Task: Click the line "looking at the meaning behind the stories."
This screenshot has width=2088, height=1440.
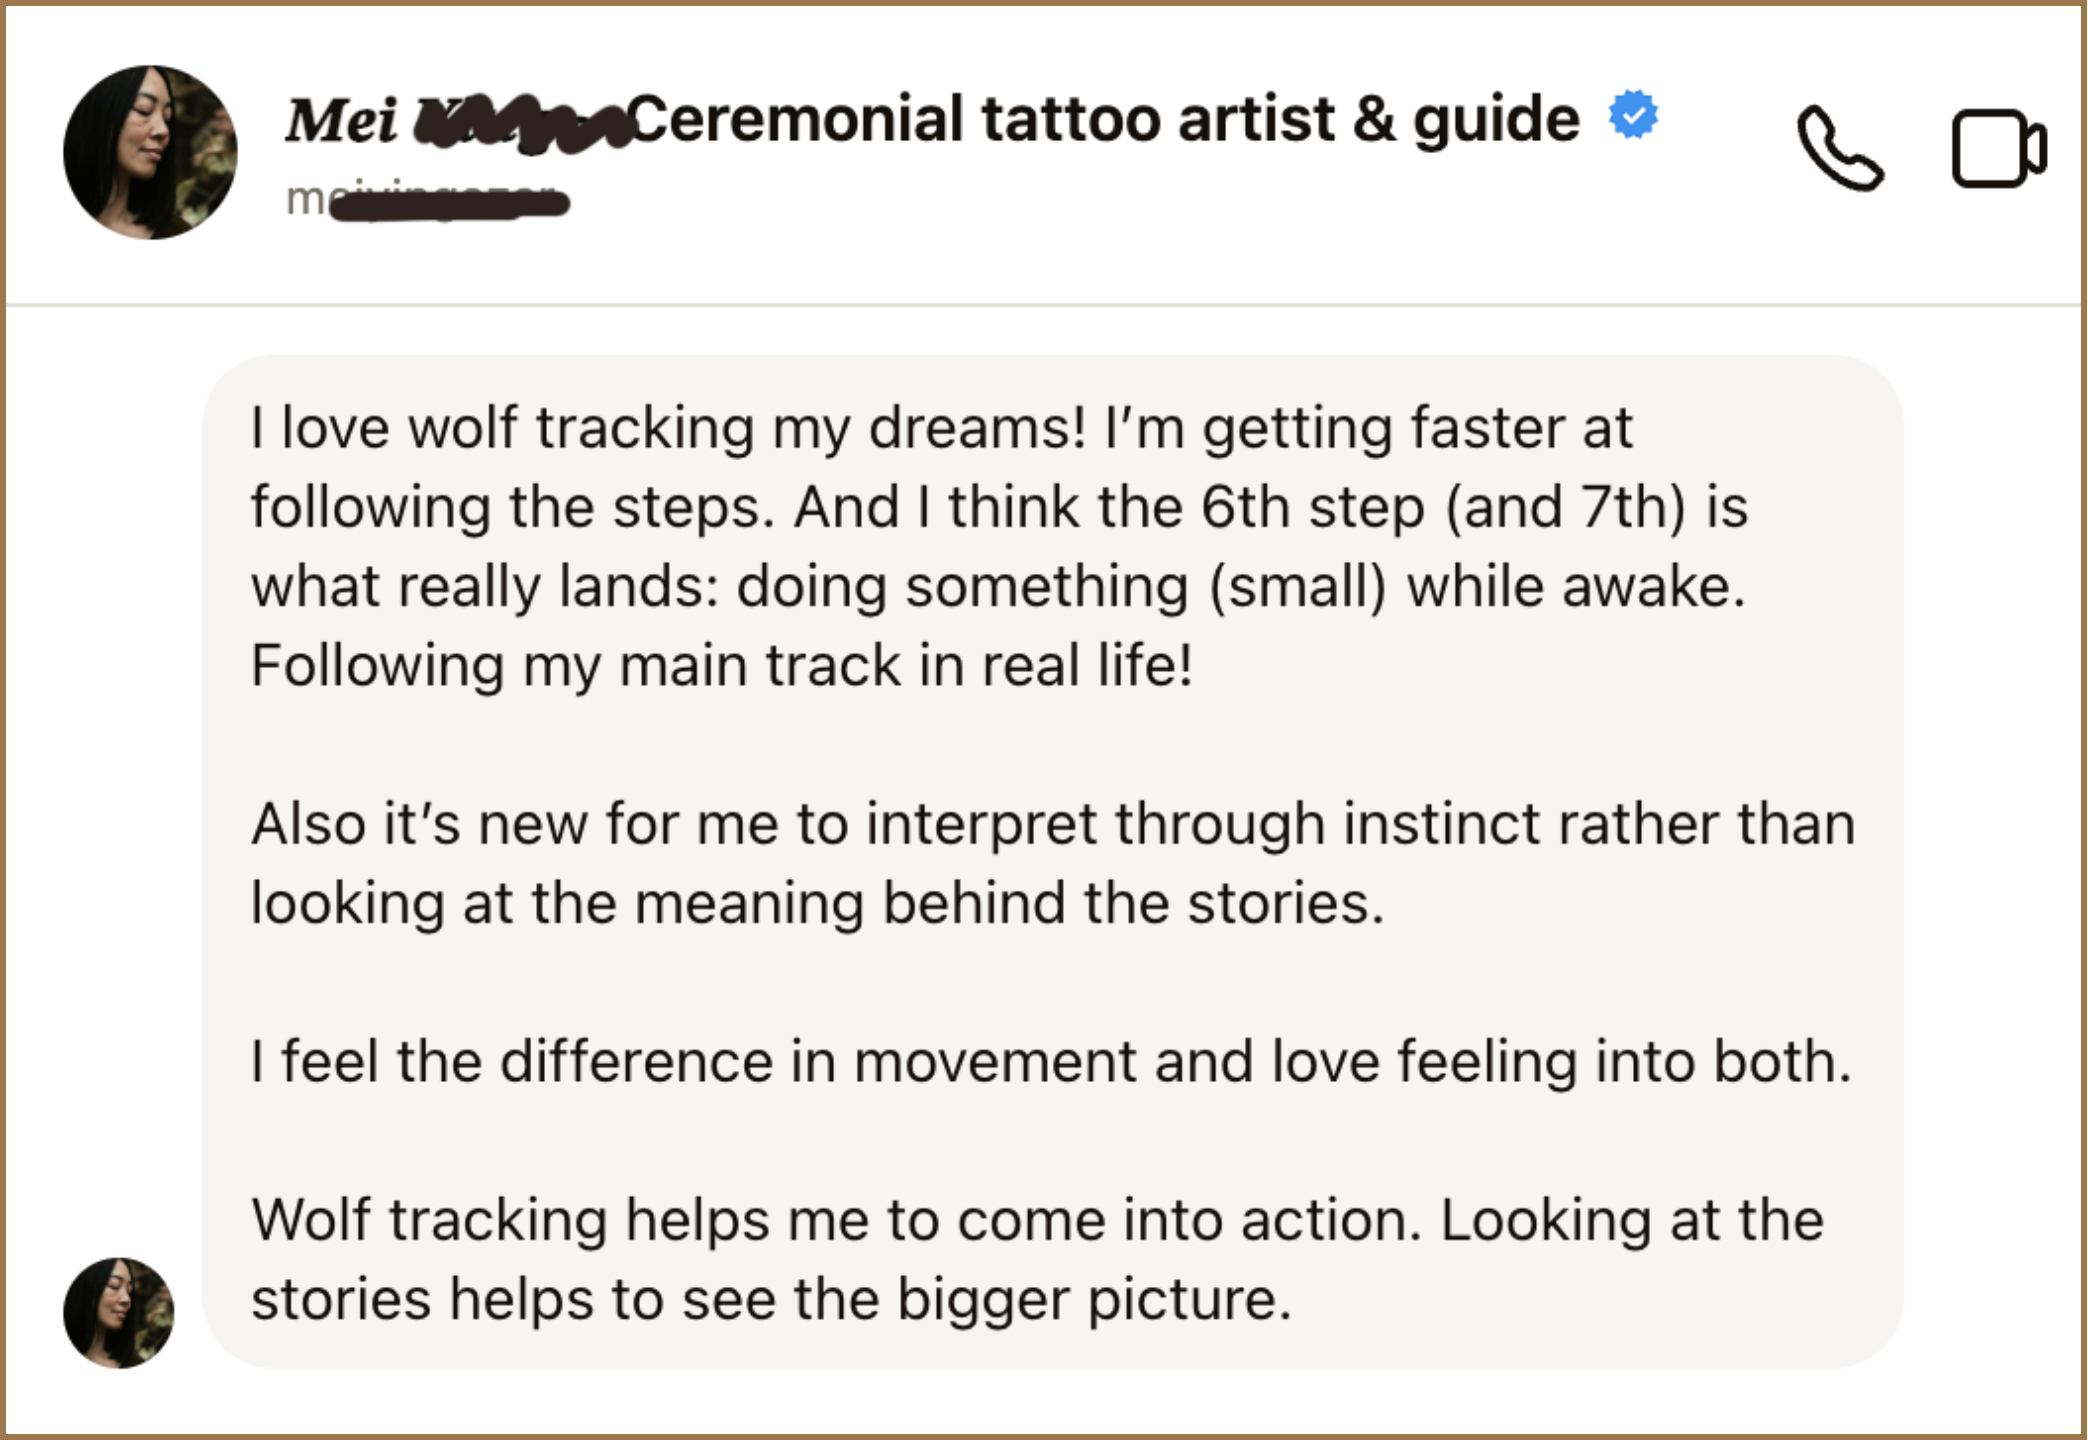Action: click(x=817, y=903)
